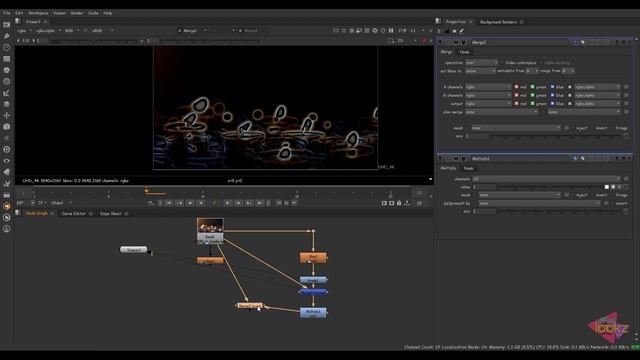The height and width of the screenshot is (360, 640).
Task: Click the pencil icon in Properties toolbar
Action: pos(462,31)
